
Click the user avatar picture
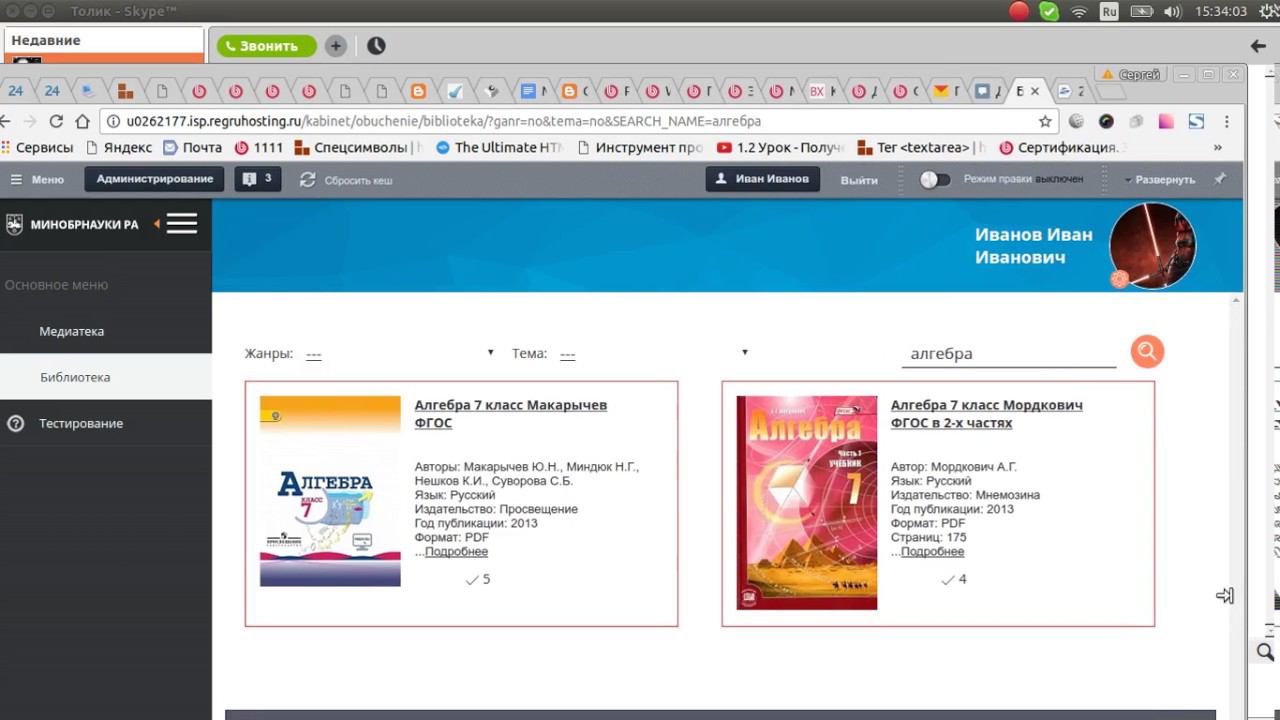[x=1153, y=246]
